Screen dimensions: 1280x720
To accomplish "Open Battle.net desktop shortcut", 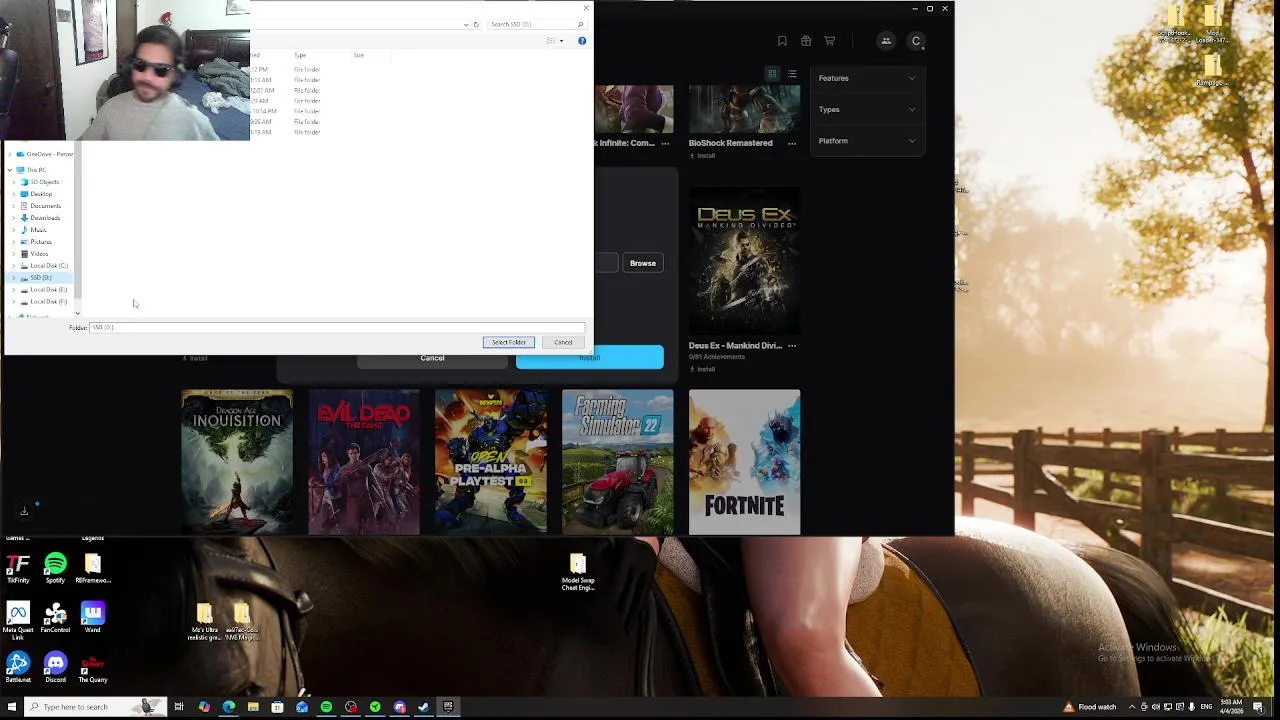I will 18,667.
